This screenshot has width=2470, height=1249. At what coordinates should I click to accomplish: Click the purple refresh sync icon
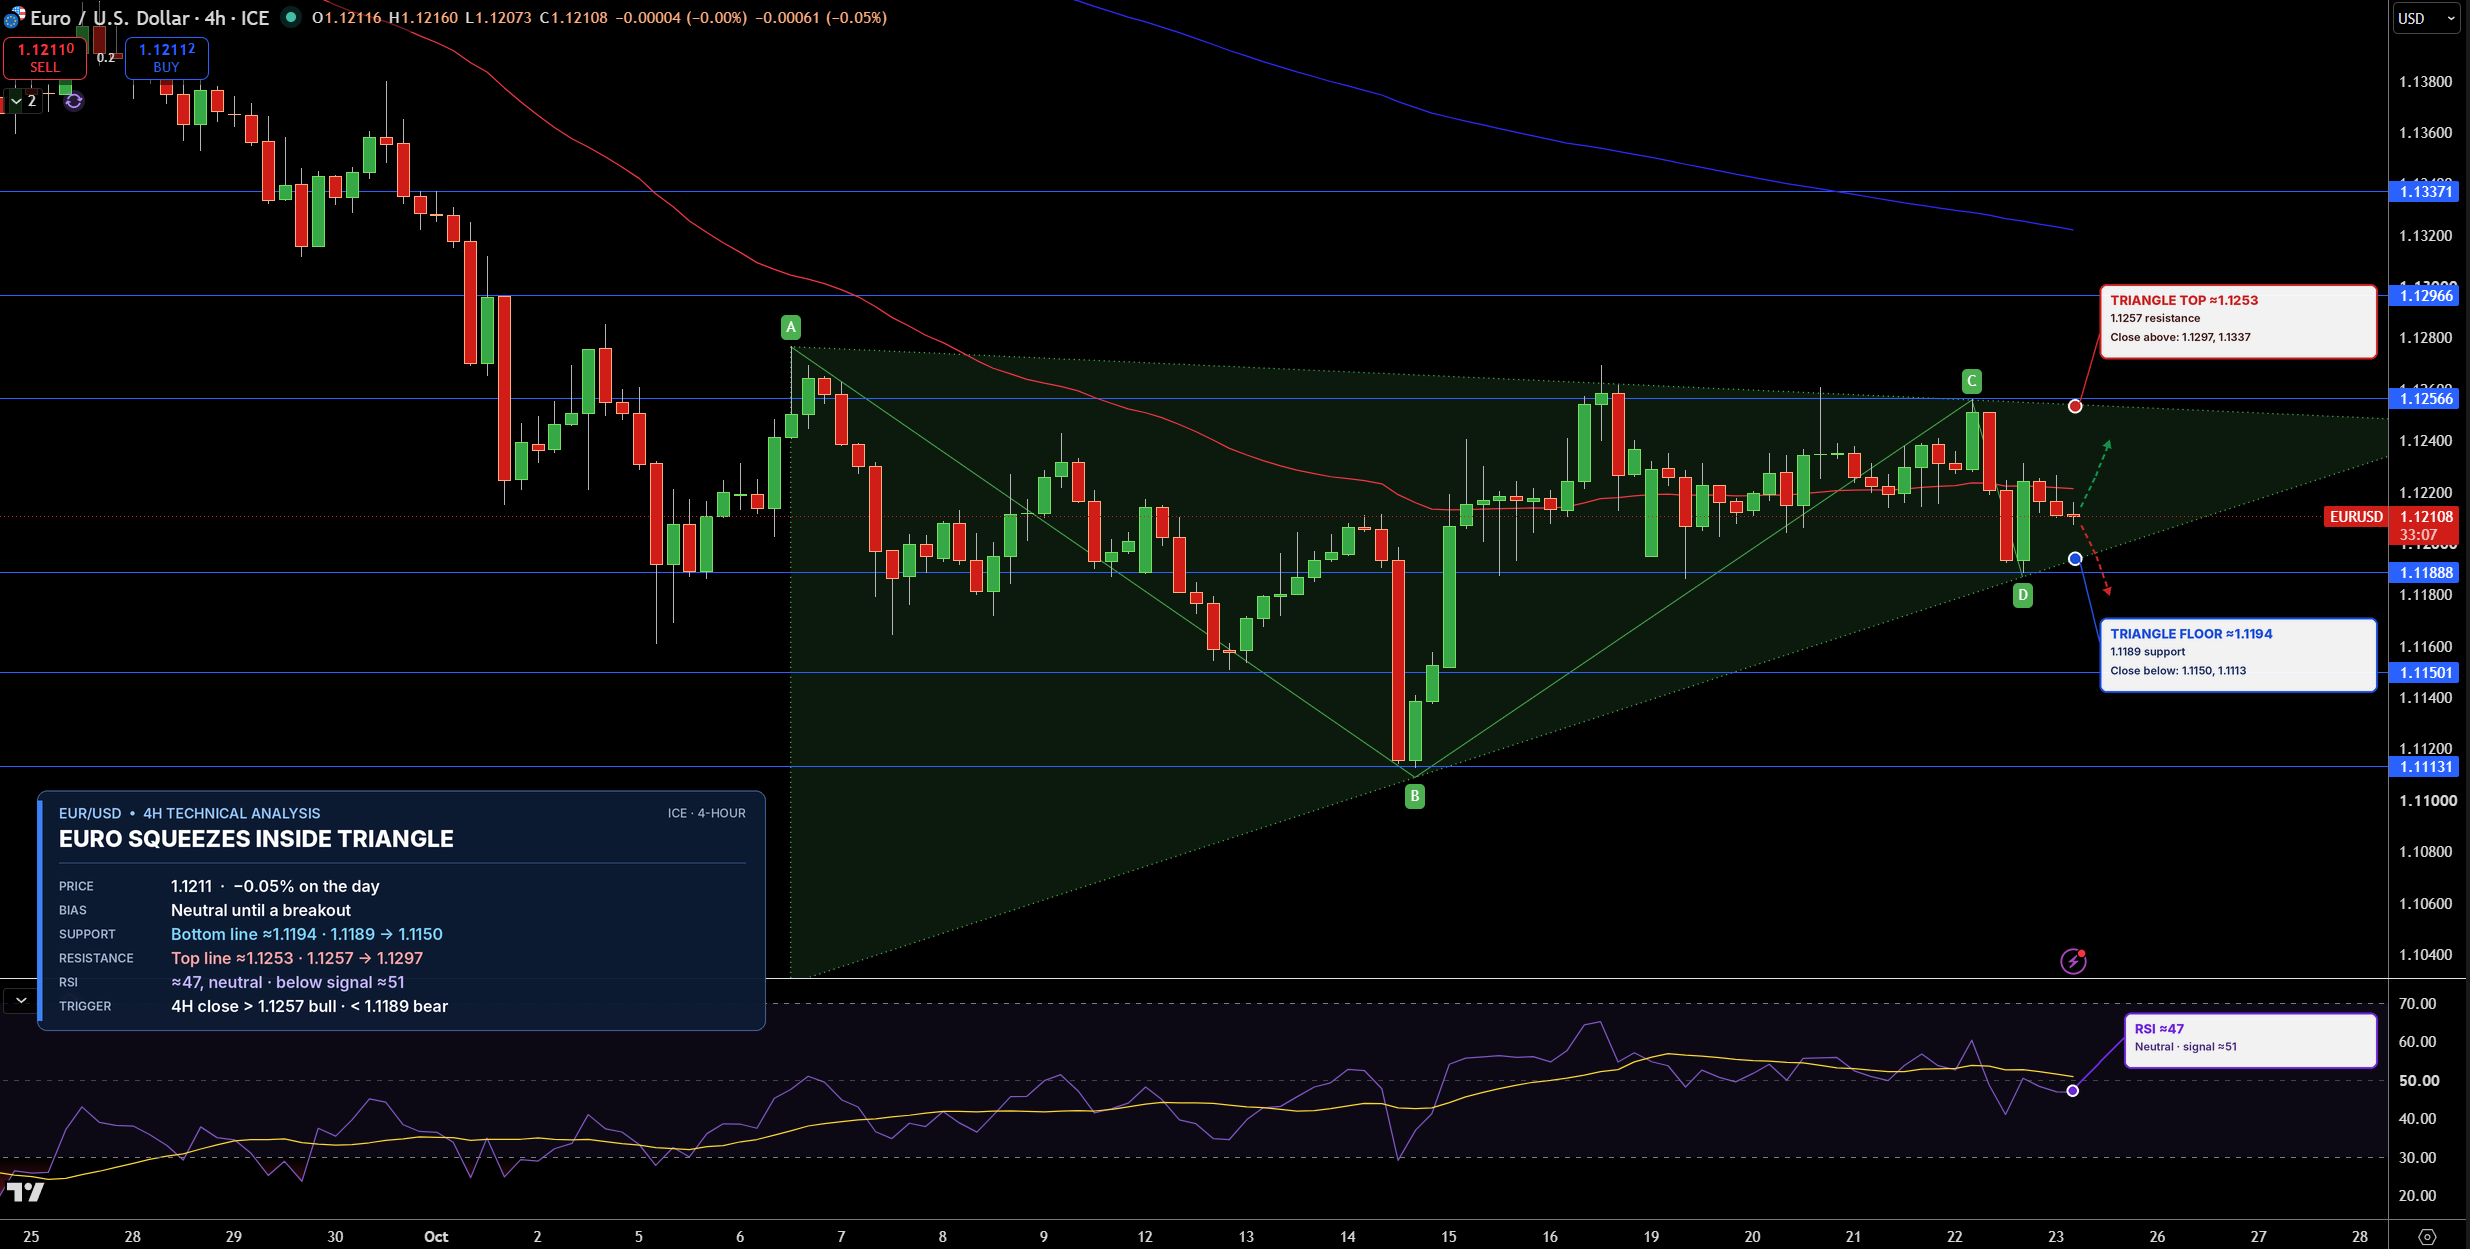click(x=74, y=101)
